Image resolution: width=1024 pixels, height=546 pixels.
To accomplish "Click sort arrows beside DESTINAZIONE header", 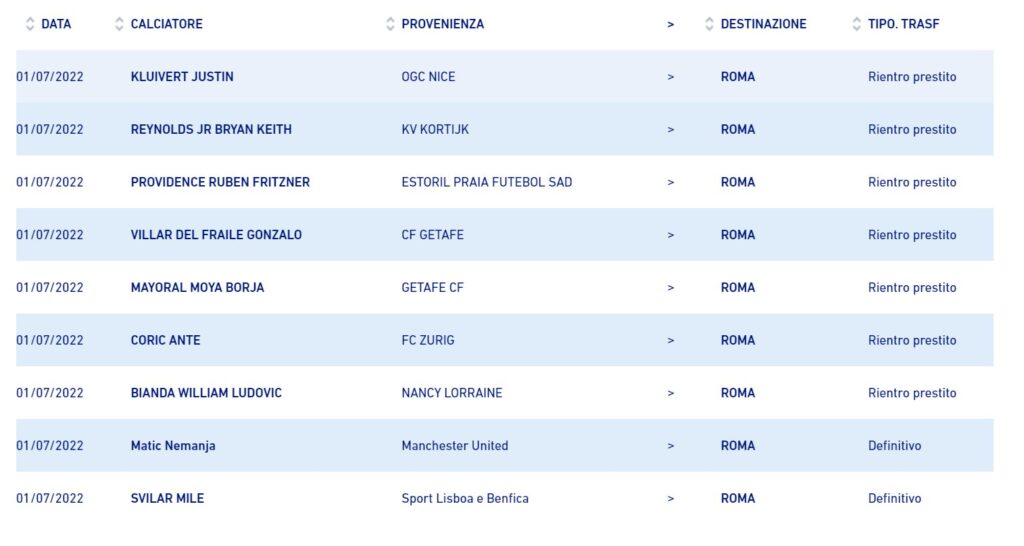I will (x=710, y=24).
